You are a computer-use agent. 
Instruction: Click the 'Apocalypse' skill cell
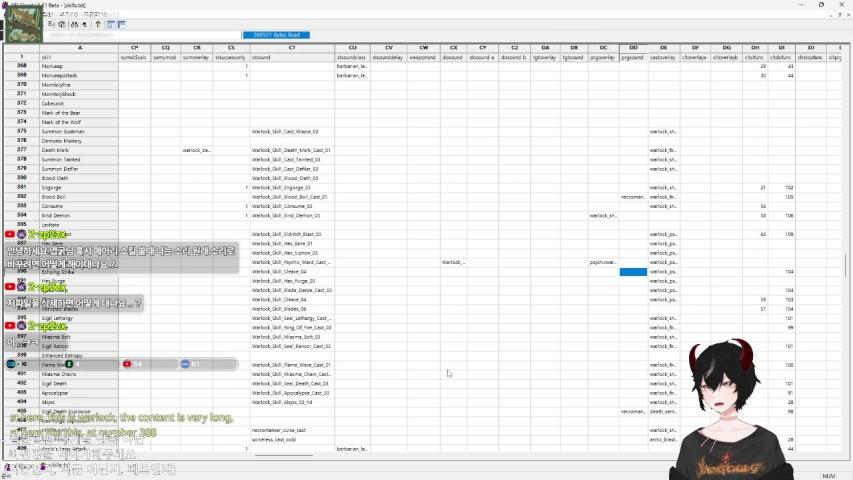click(x=79, y=393)
